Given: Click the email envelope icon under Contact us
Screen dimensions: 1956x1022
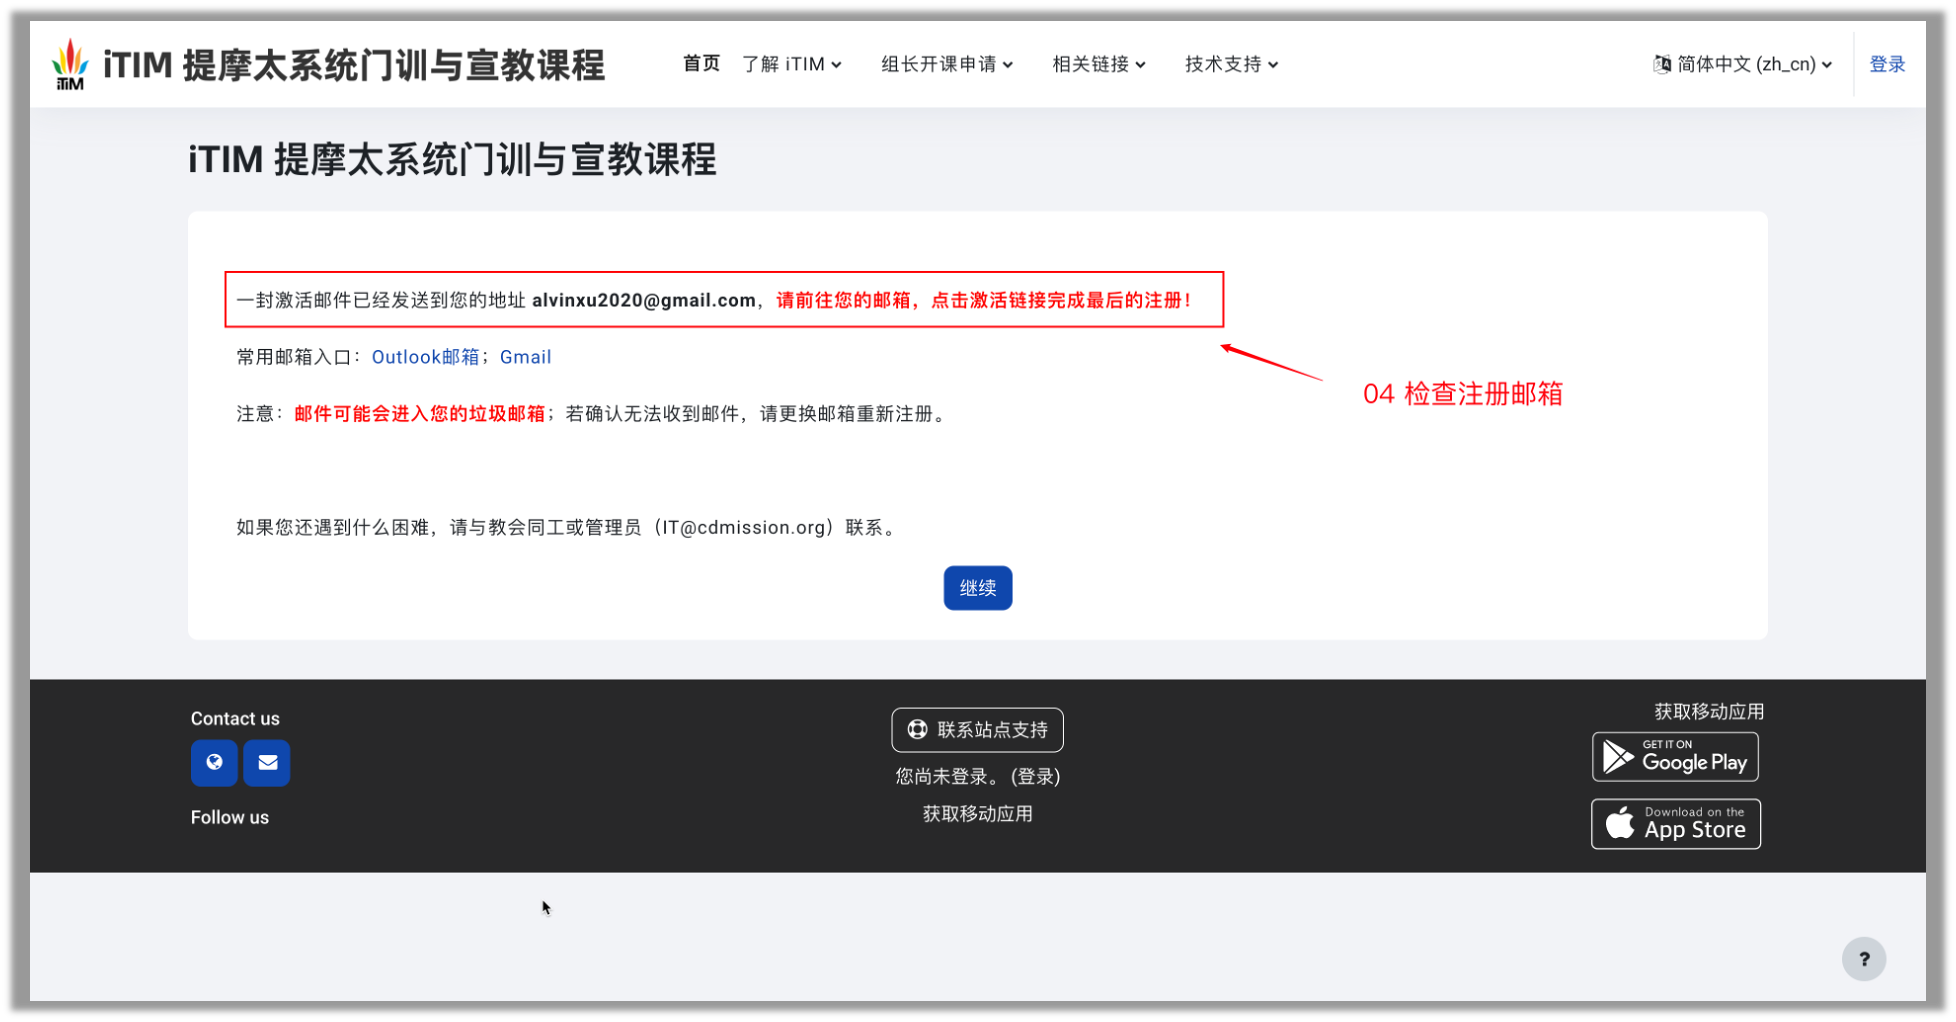Looking at the screenshot, I should tap(267, 763).
